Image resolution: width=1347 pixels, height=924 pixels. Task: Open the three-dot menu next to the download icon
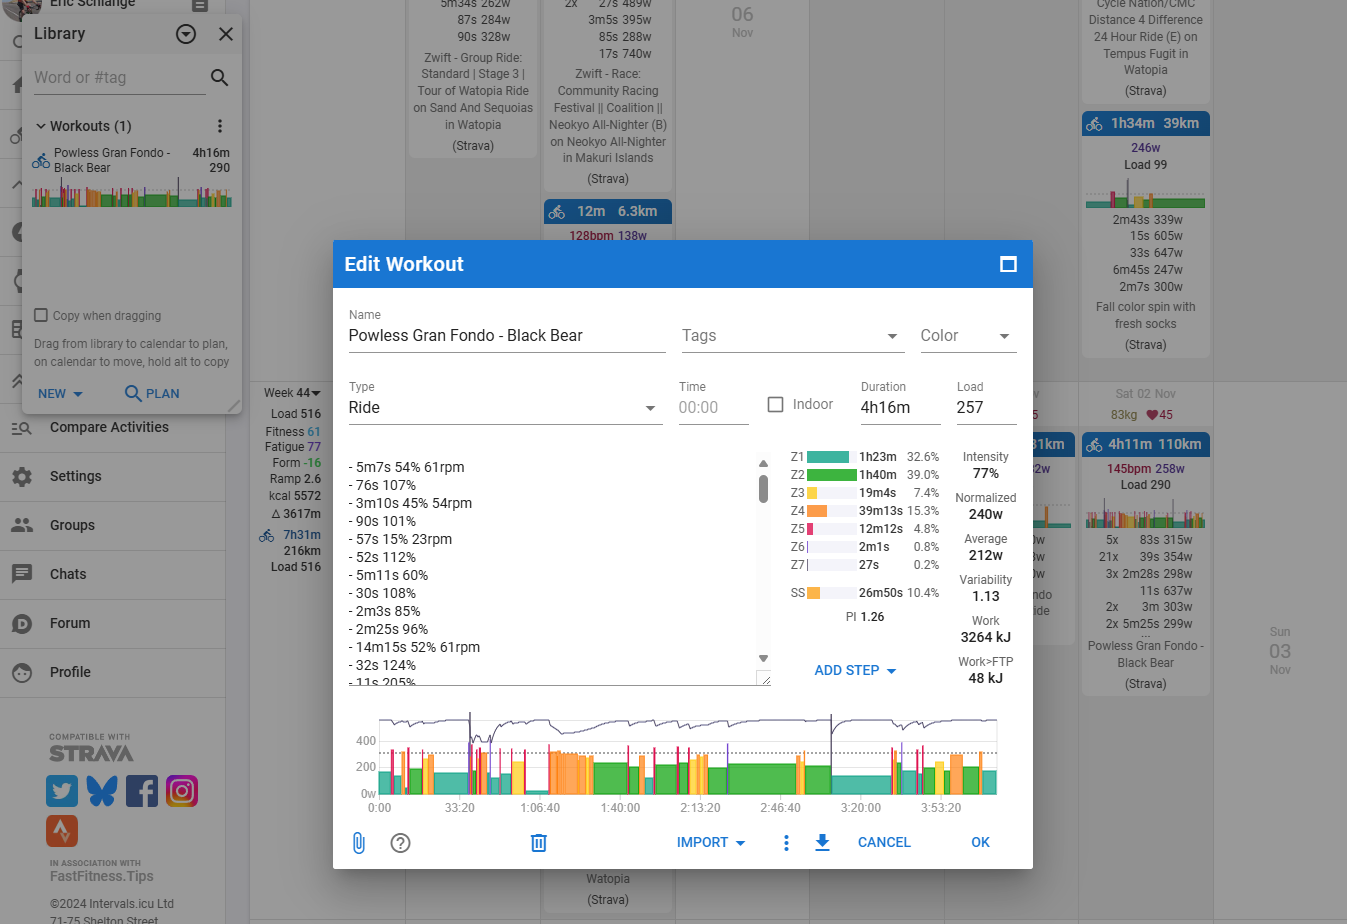click(786, 843)
